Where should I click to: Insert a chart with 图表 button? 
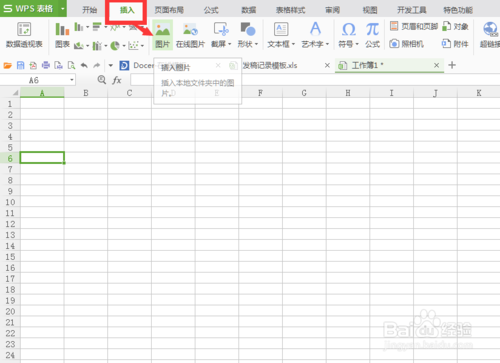[62, 34]
